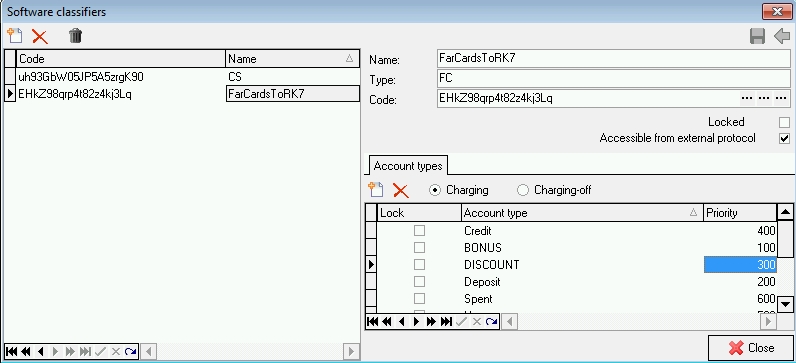Click last ellipsis button in Code field

click(781, 98)
